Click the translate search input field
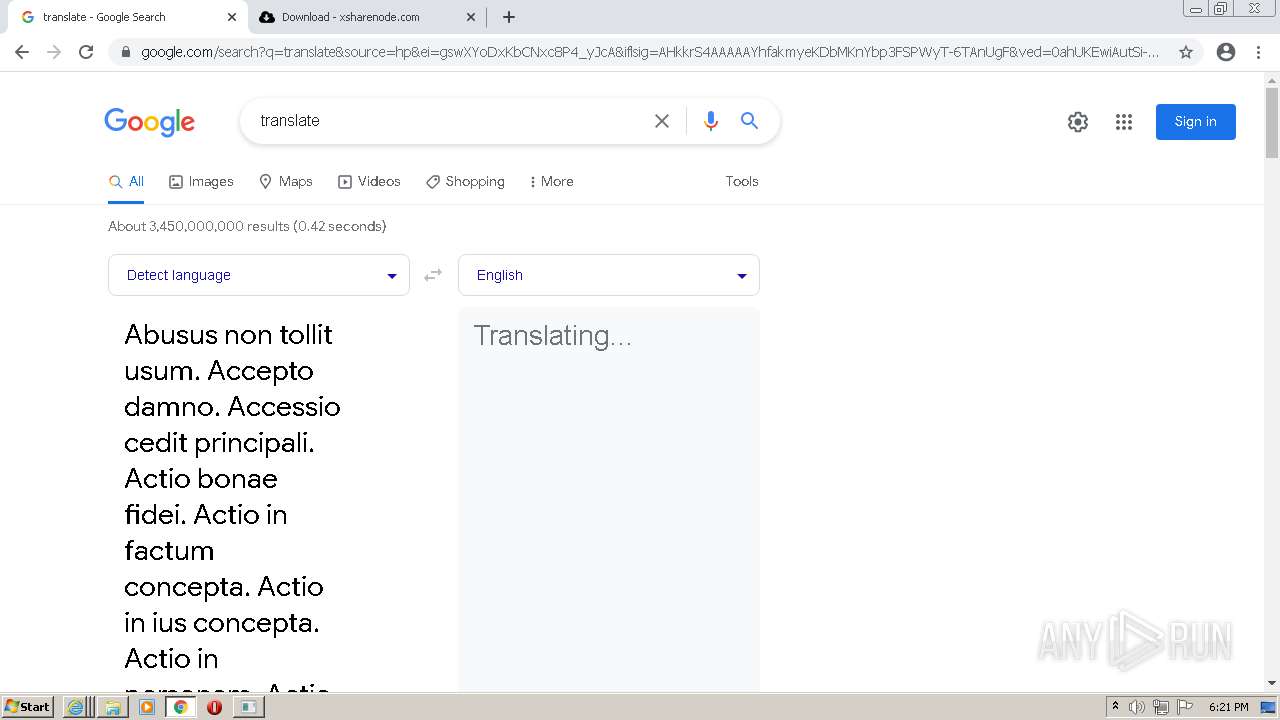The height and width of the screenshot is (720, 1280). (450, 121)
